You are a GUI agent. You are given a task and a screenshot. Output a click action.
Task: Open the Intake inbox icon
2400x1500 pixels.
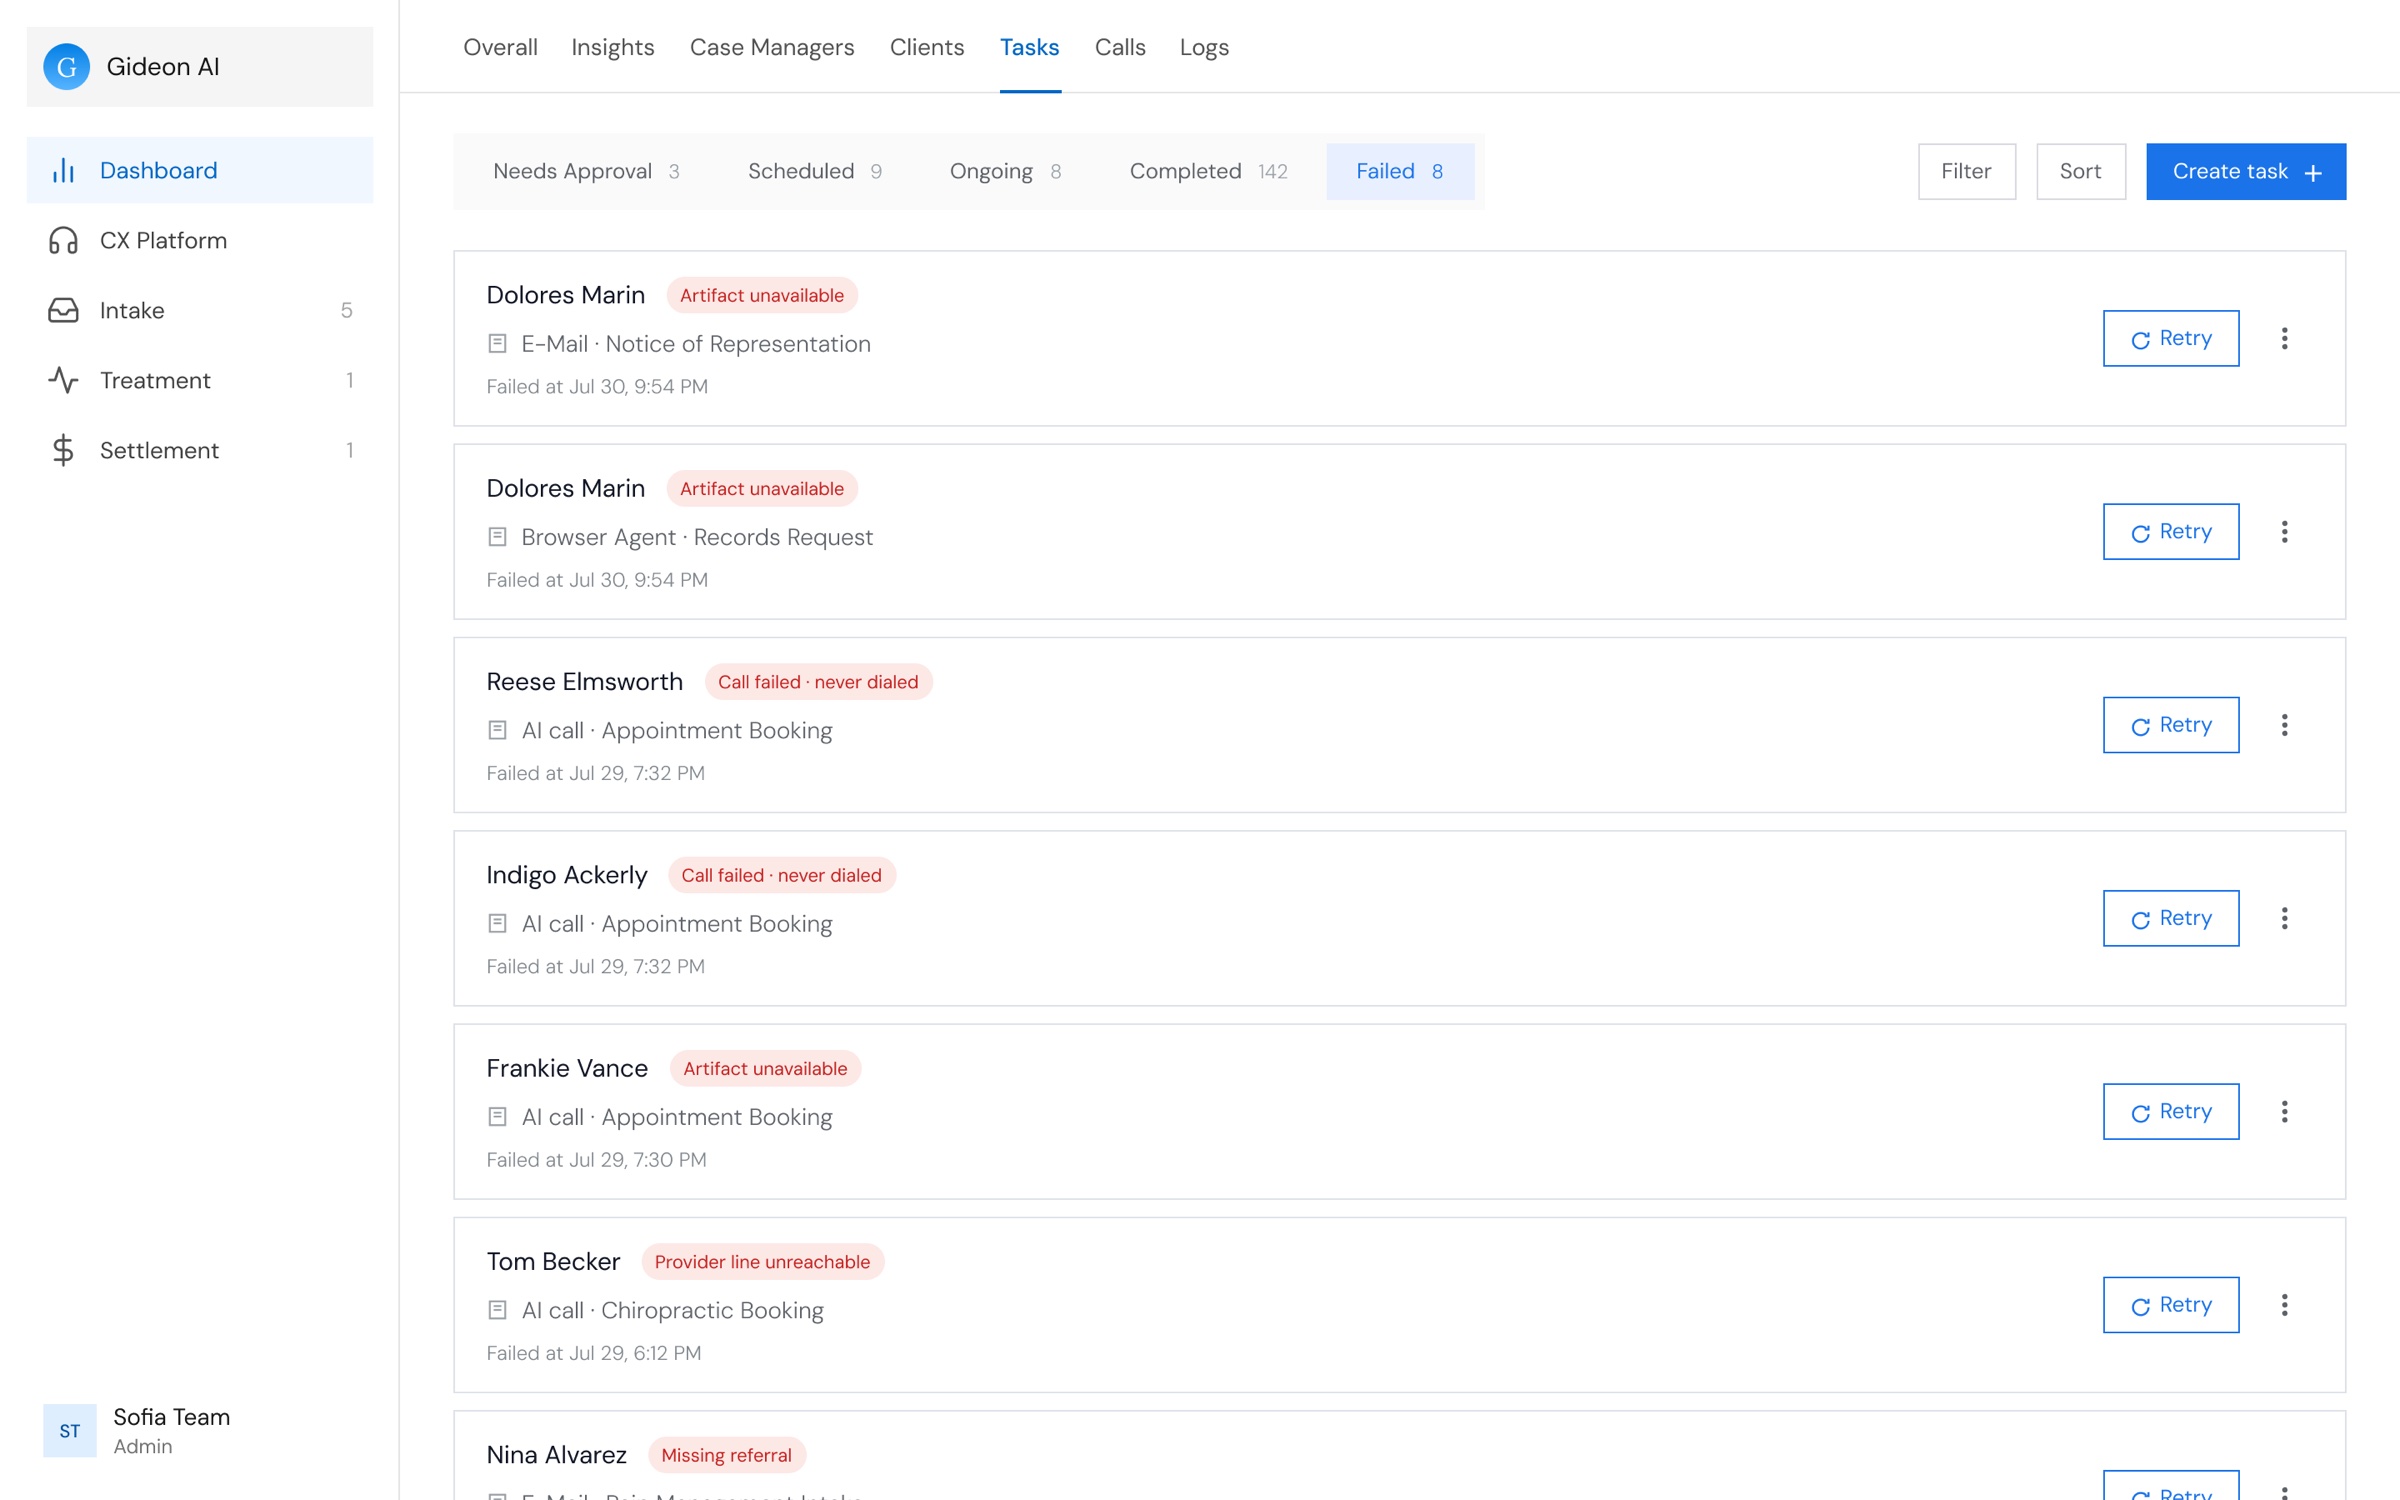[x=63, y=310]
